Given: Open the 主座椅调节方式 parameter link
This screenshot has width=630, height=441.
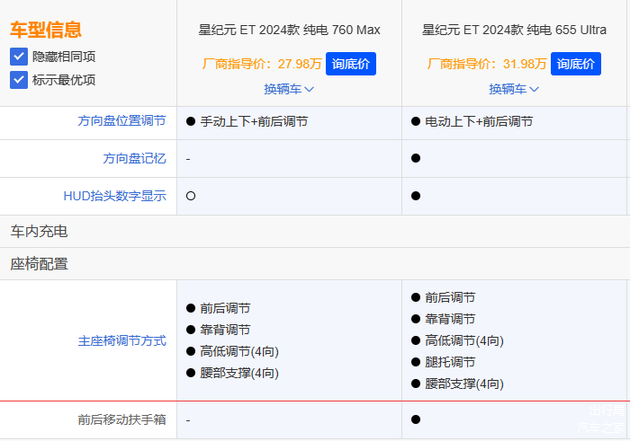Looking at the screenshot, I should click(121, 341).
